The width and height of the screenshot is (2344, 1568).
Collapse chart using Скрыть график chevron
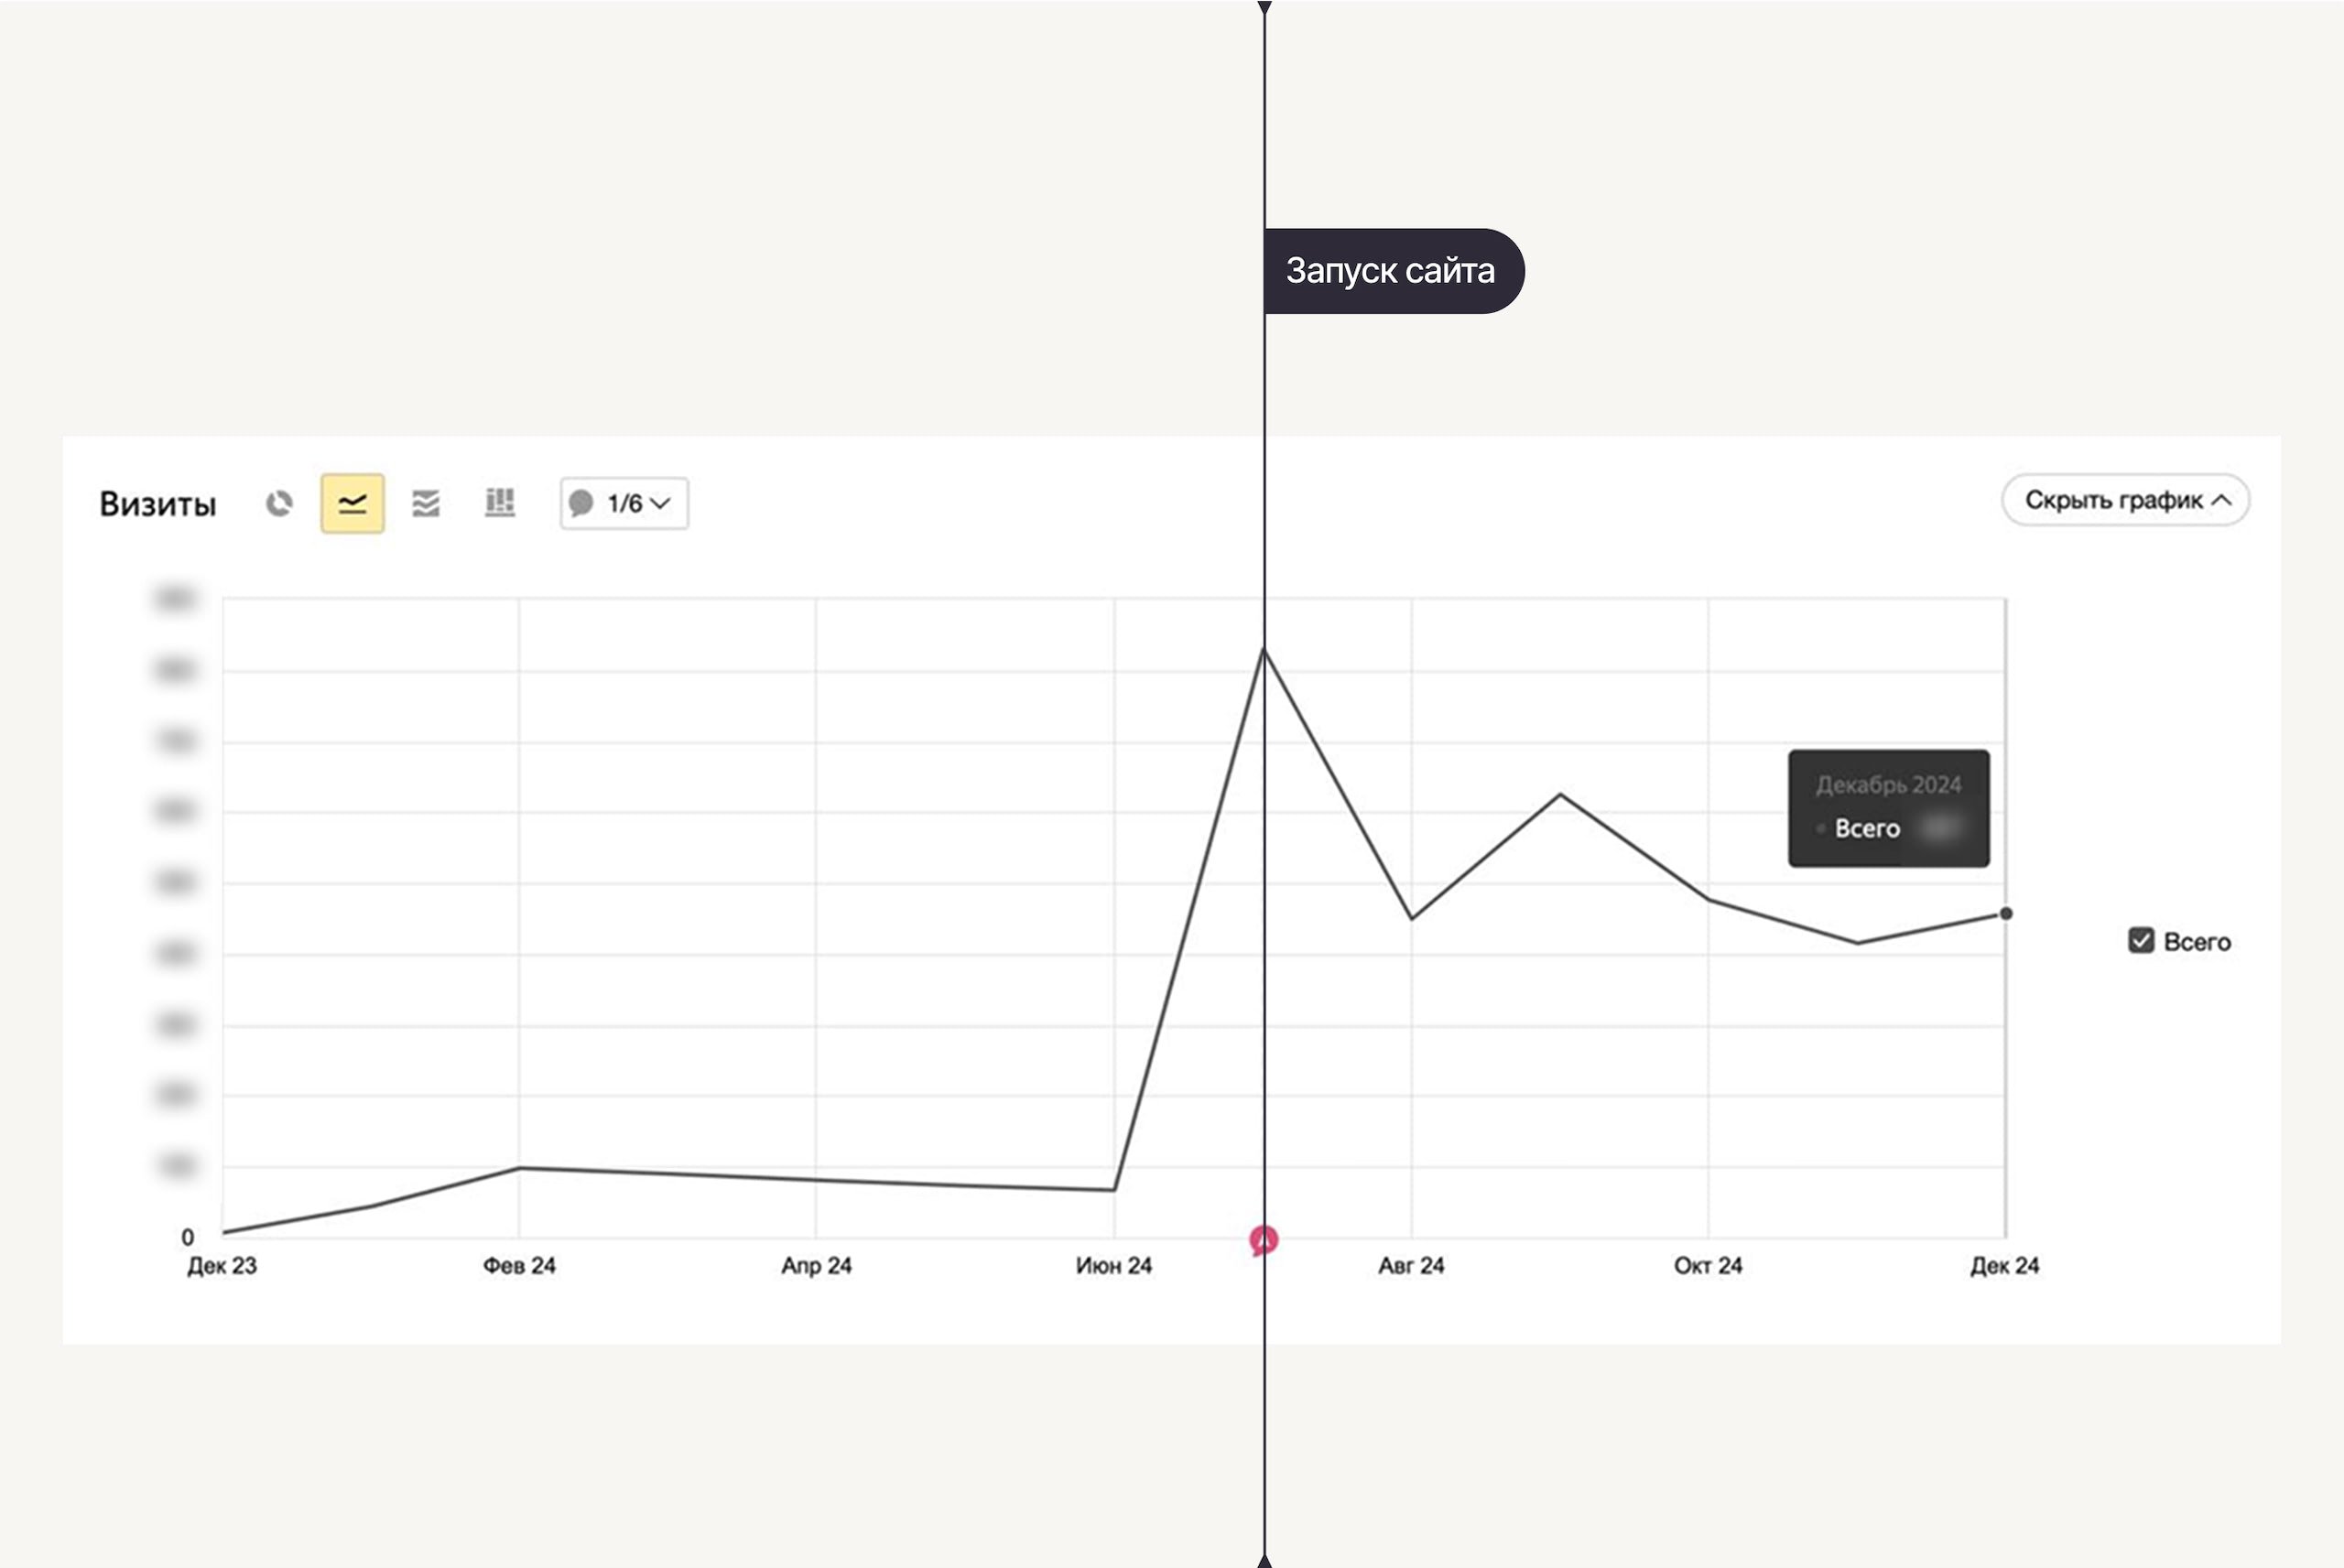pos(2222,500)
